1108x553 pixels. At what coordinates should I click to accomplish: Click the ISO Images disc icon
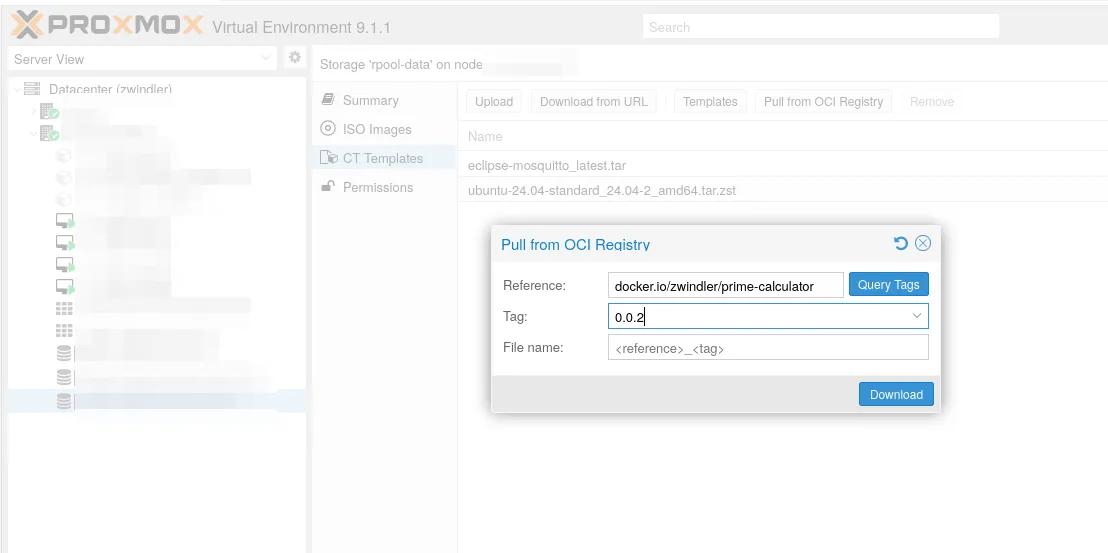328,129
